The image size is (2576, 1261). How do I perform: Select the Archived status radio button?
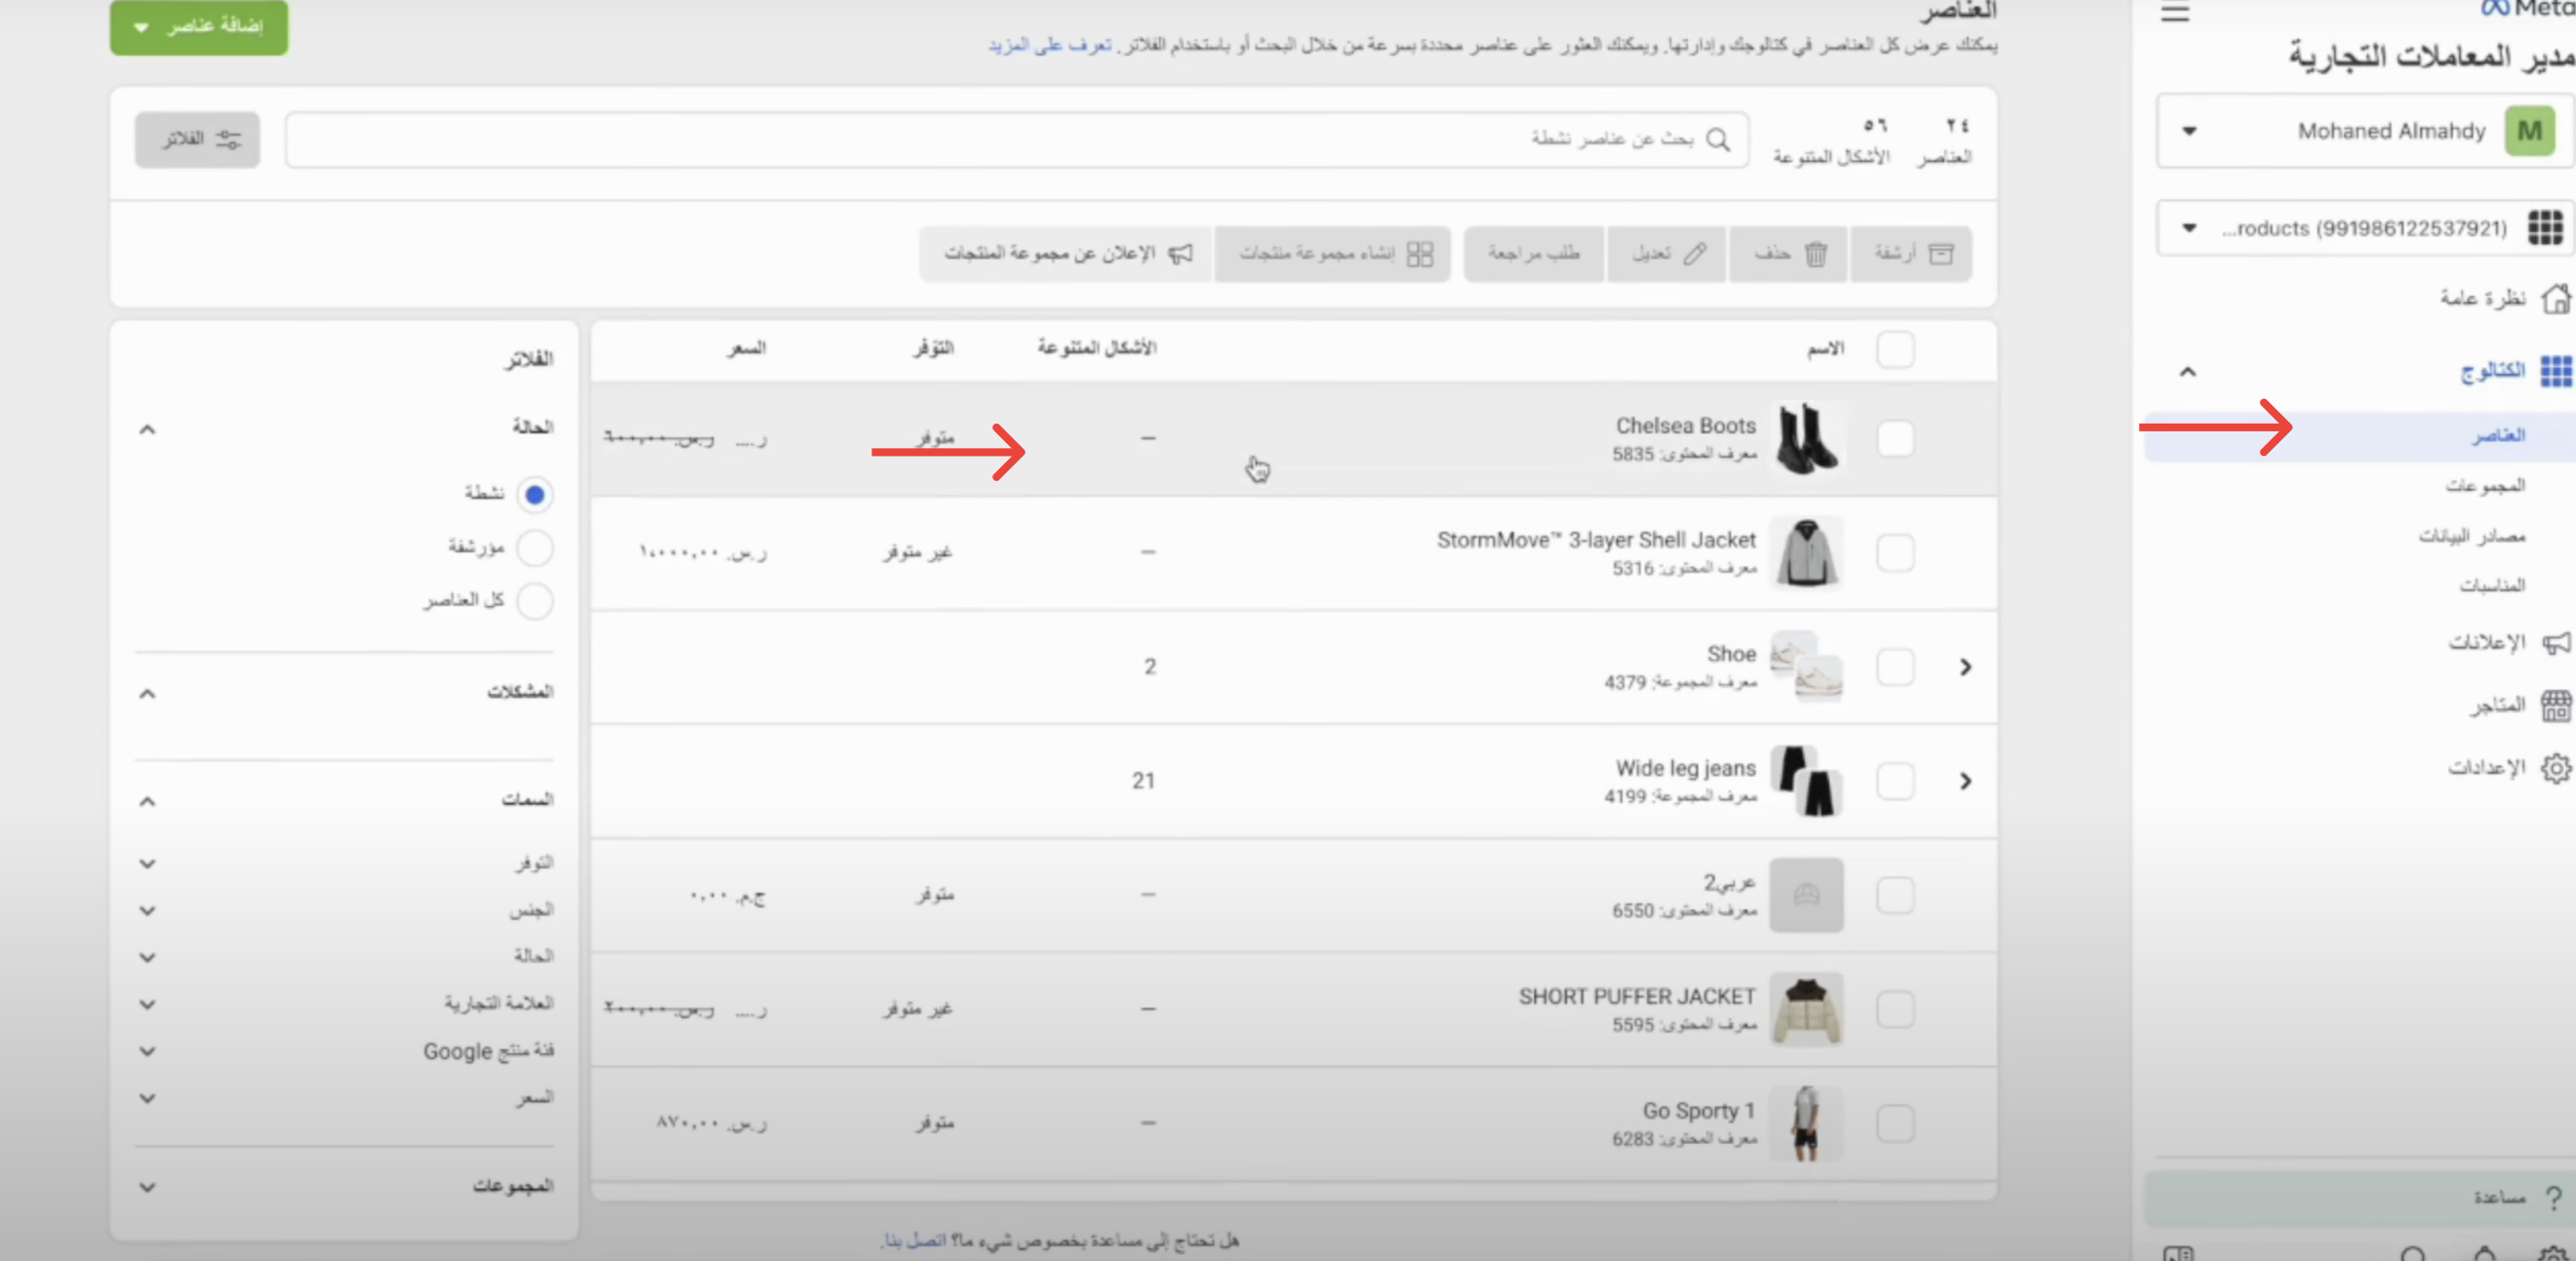coord(535,548)
